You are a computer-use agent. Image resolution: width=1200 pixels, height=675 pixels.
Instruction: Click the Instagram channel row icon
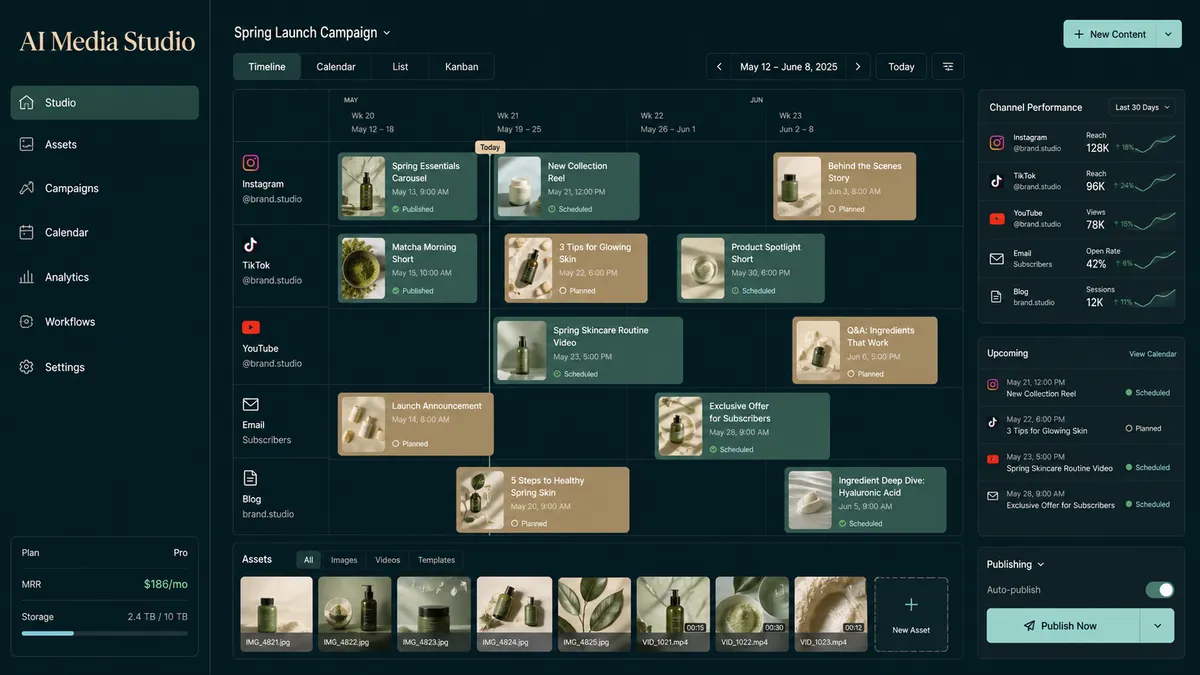click(251, 163)
